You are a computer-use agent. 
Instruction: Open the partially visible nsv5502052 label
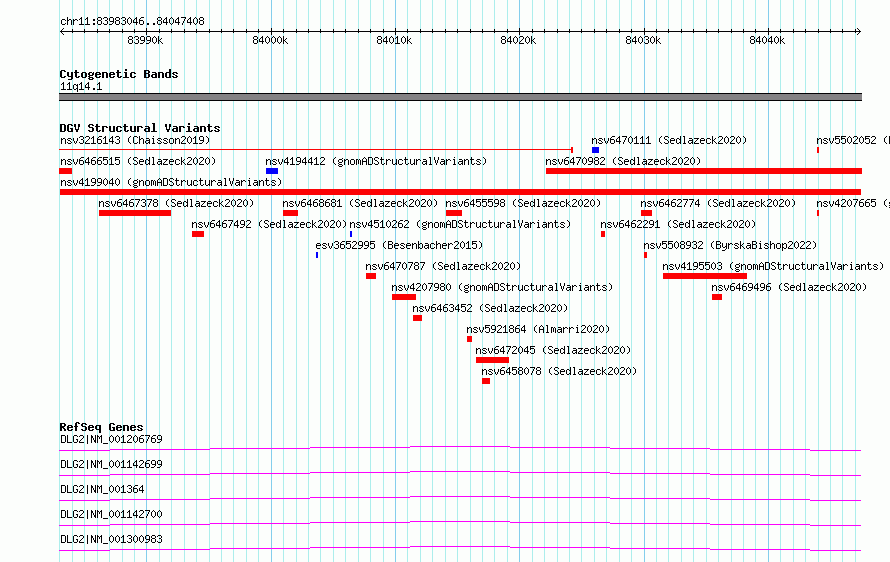[x=853, y=140]
